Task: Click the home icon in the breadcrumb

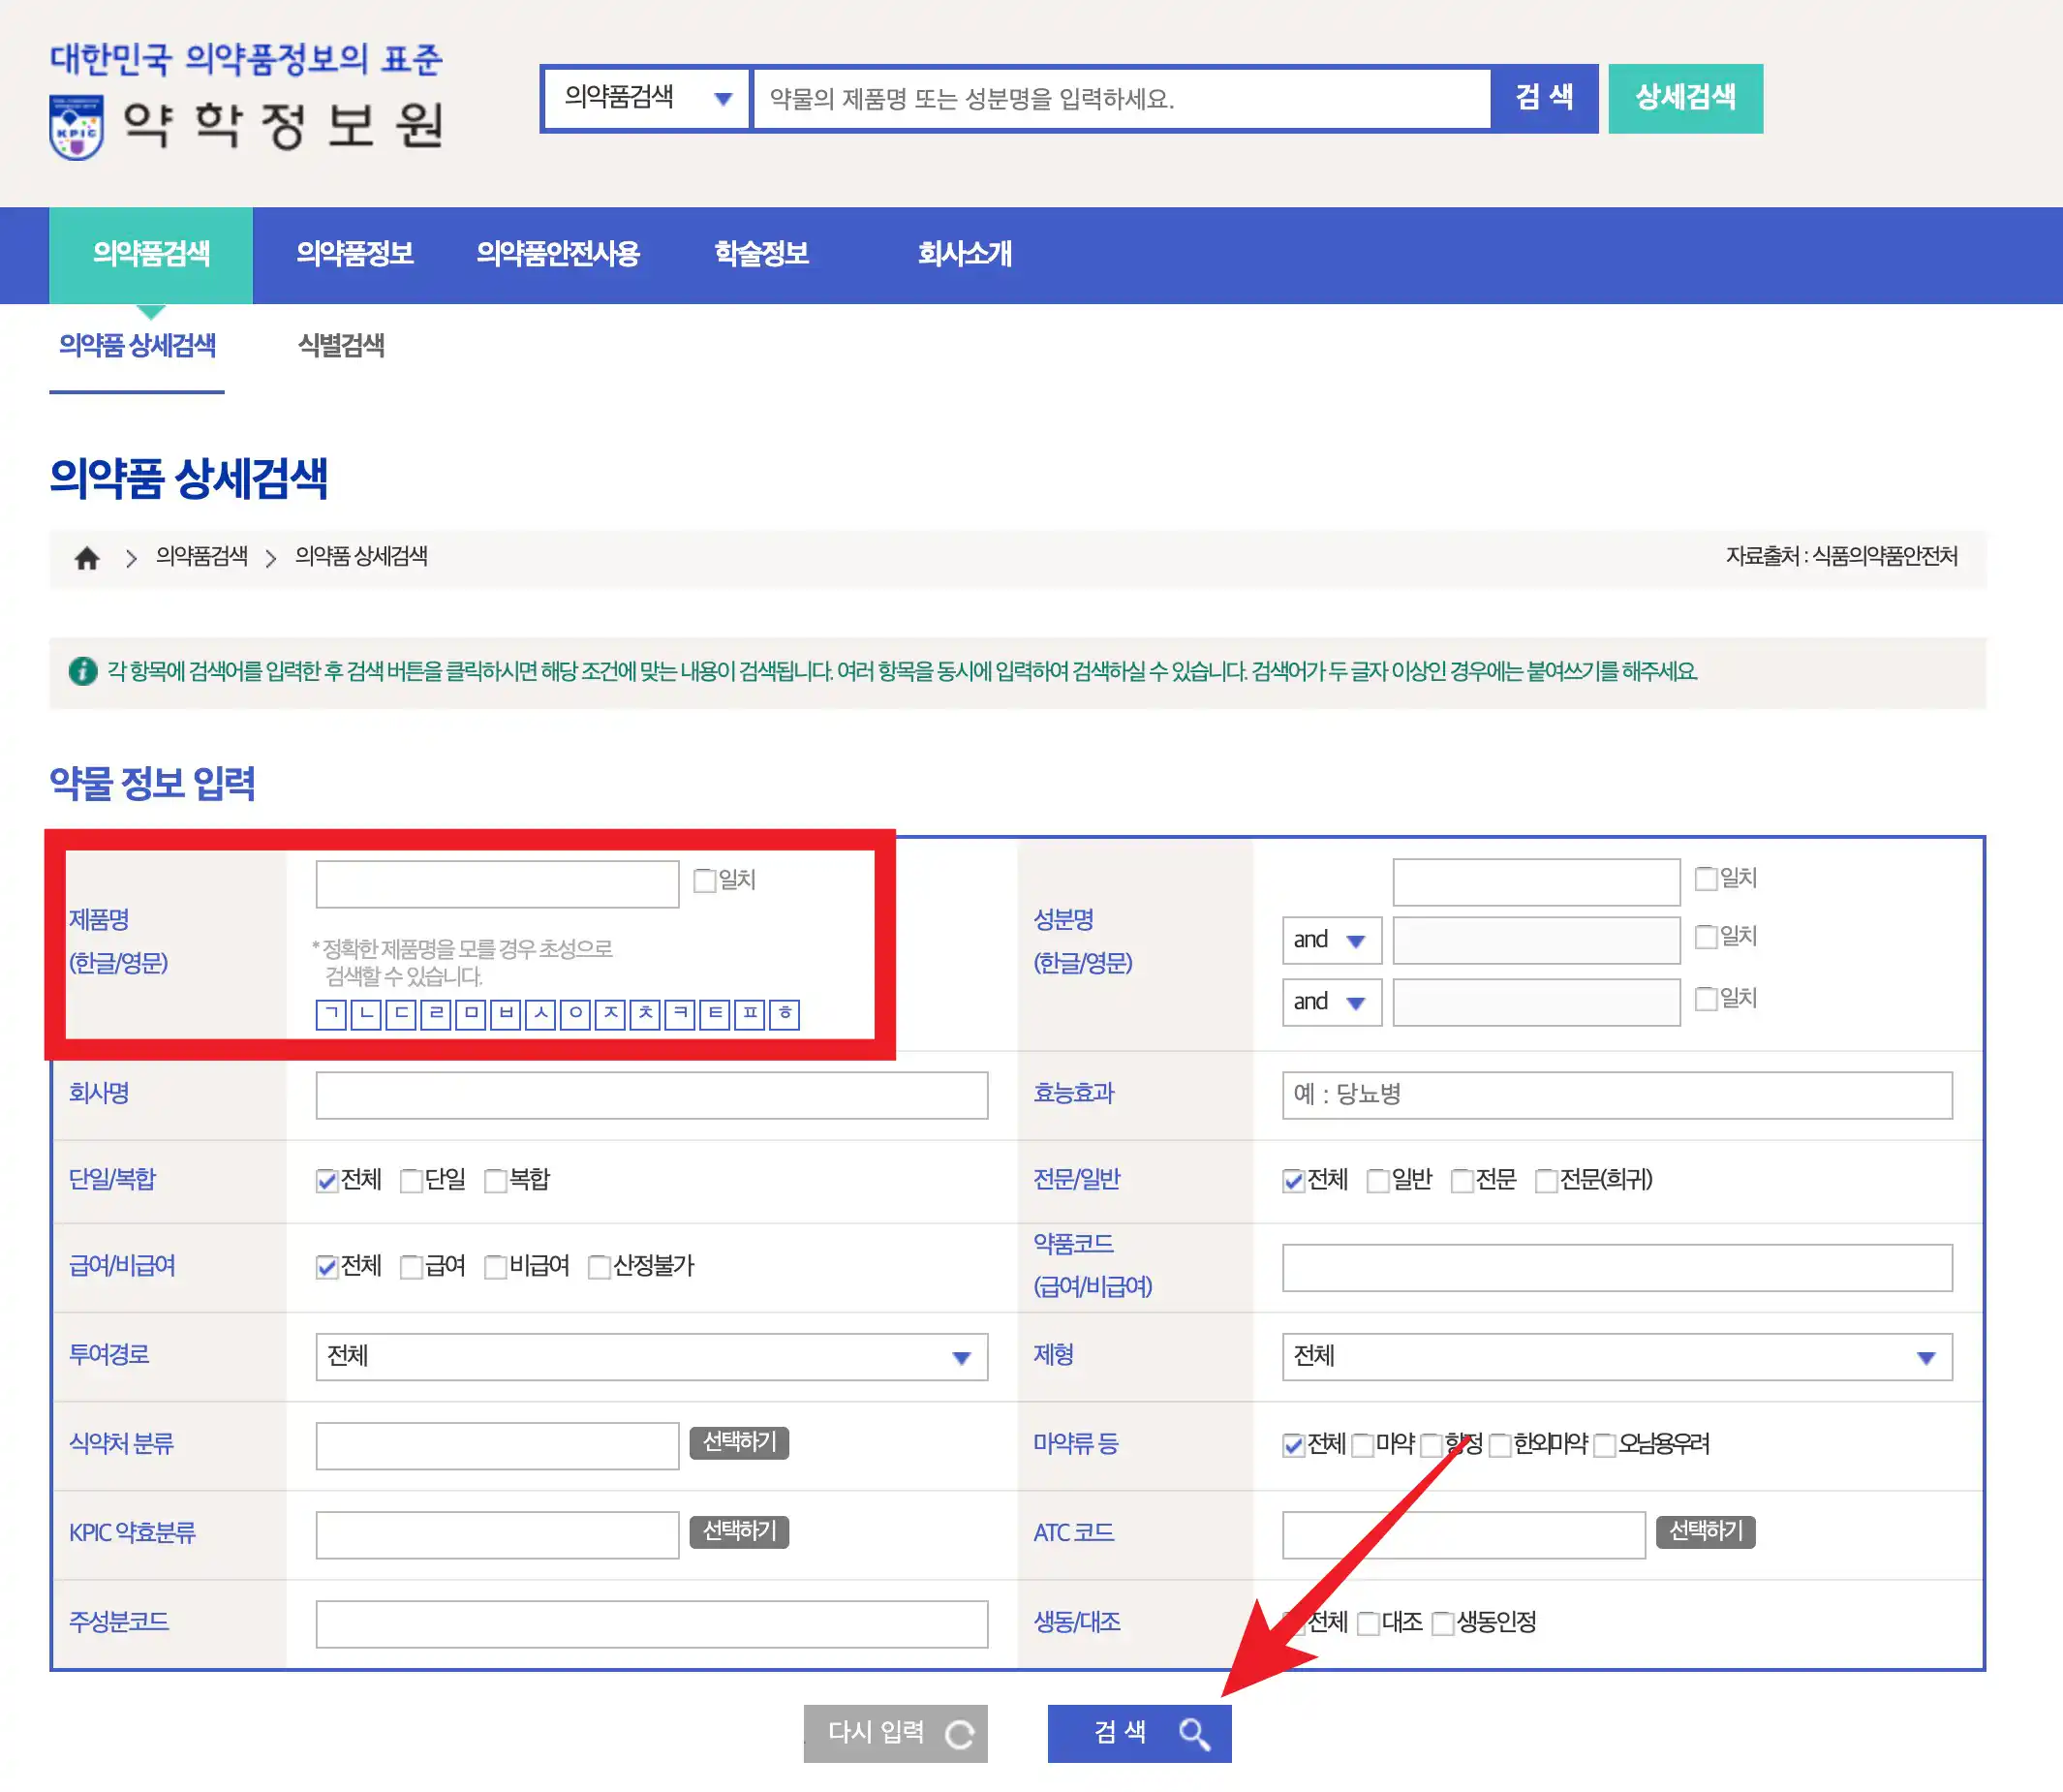Action: pos(88,558)
